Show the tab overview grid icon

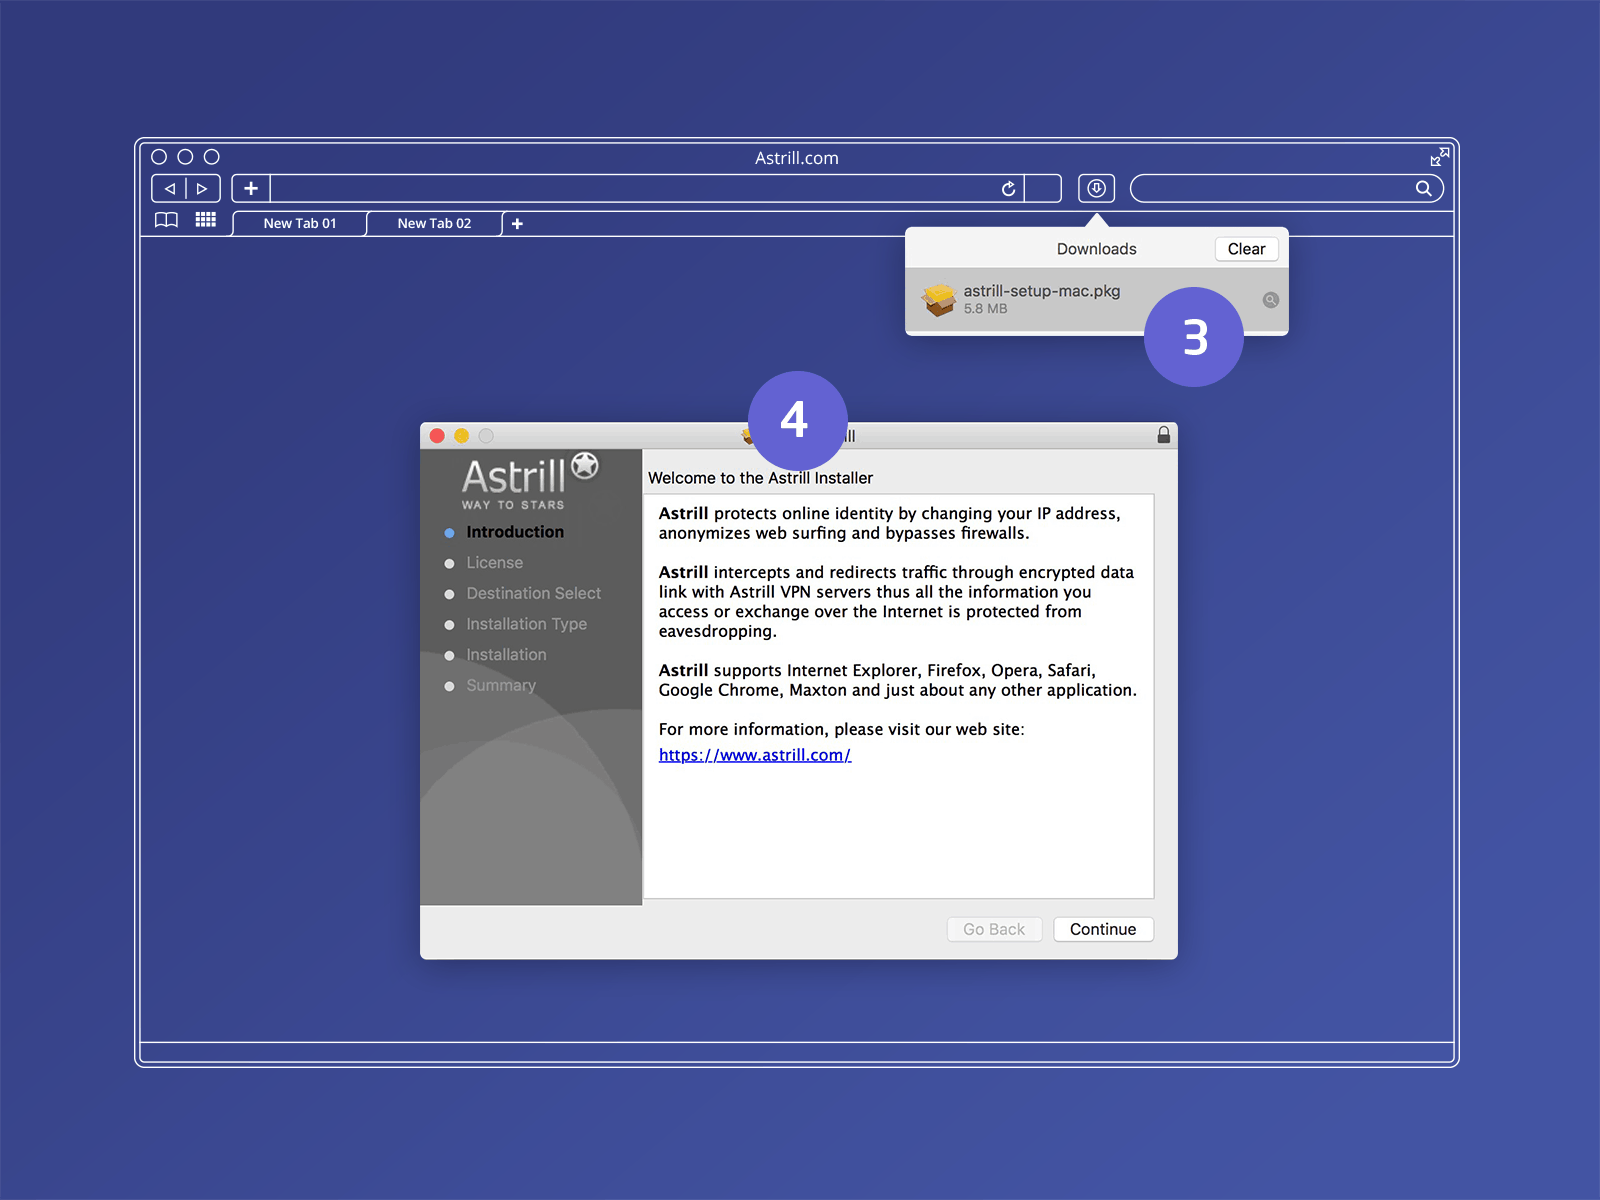pyautogui.click(x=205, y=220)
